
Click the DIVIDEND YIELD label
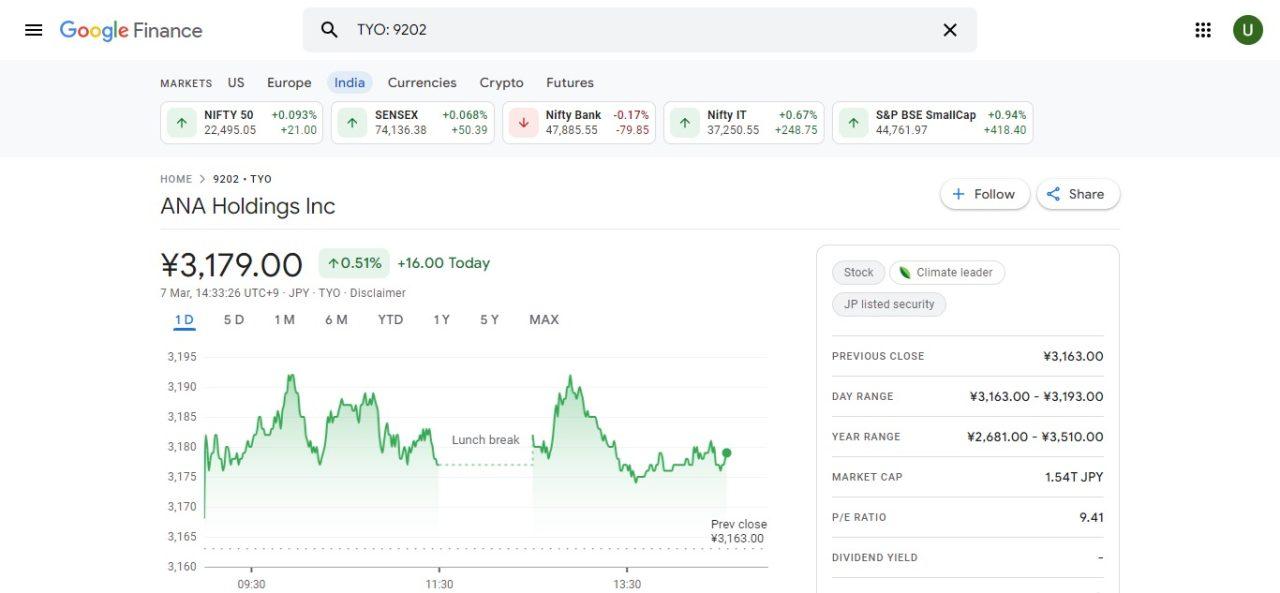point(875,558)
